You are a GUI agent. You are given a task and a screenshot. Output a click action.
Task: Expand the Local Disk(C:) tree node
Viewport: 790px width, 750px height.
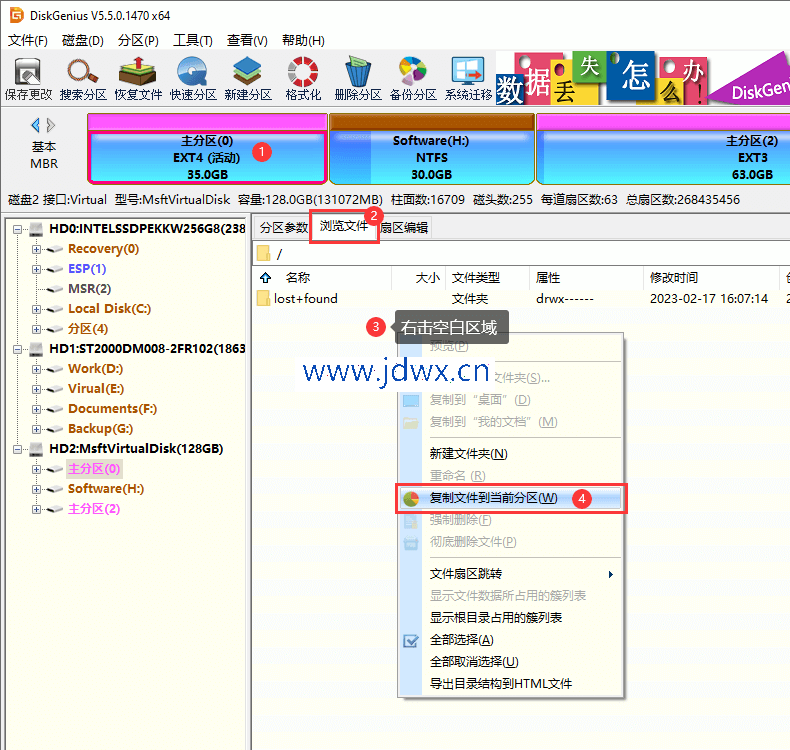(36, 309)
